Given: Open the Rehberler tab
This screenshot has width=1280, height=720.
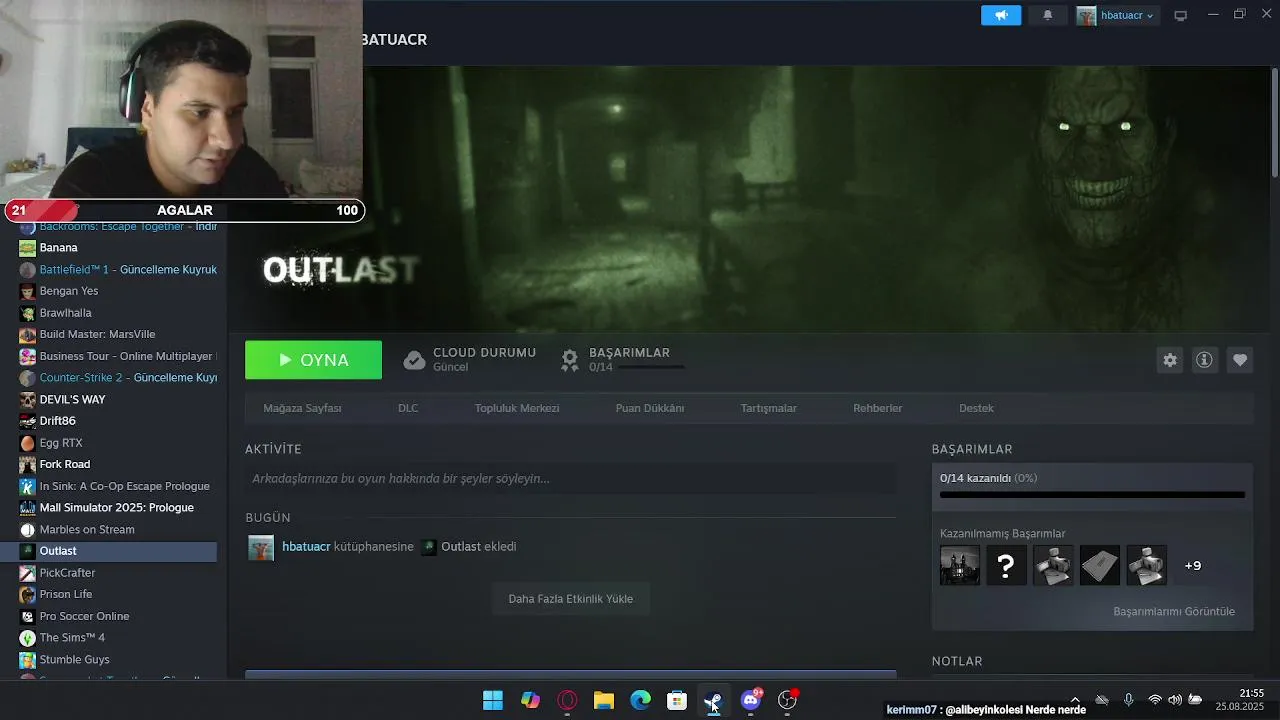Looking at the screenshot, I should click(878, 408).
